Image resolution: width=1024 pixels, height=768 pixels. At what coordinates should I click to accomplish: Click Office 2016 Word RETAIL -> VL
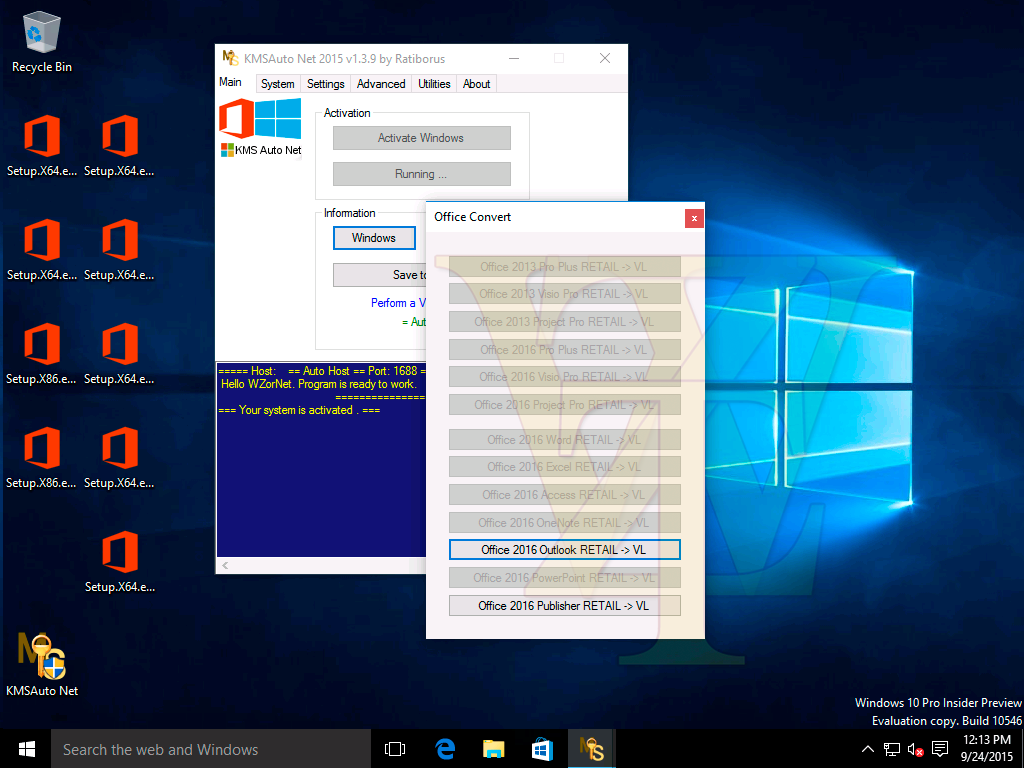tap(564, 440)
